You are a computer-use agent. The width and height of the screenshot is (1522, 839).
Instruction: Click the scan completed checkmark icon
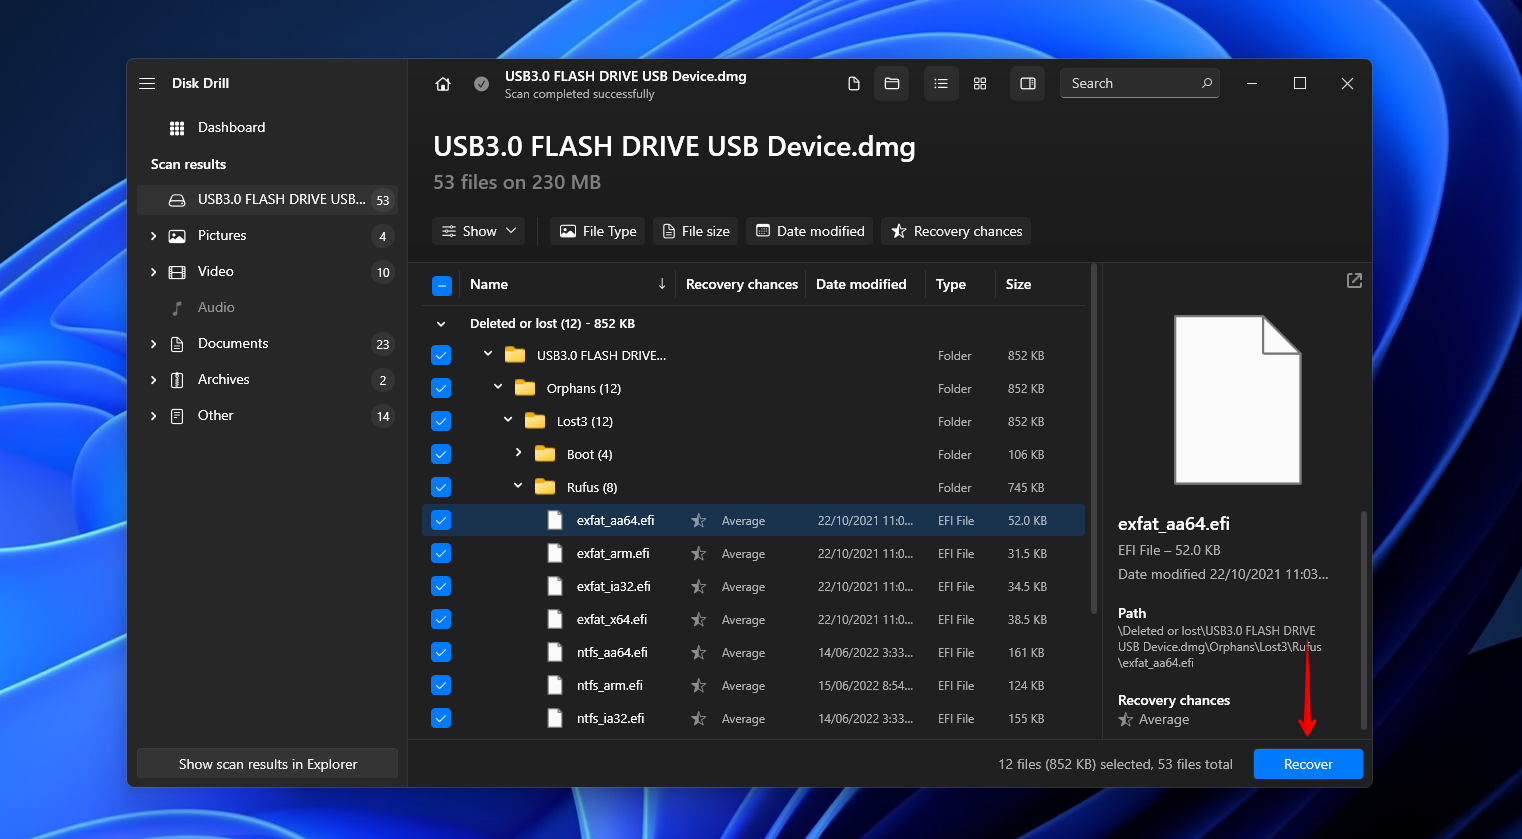481,84
